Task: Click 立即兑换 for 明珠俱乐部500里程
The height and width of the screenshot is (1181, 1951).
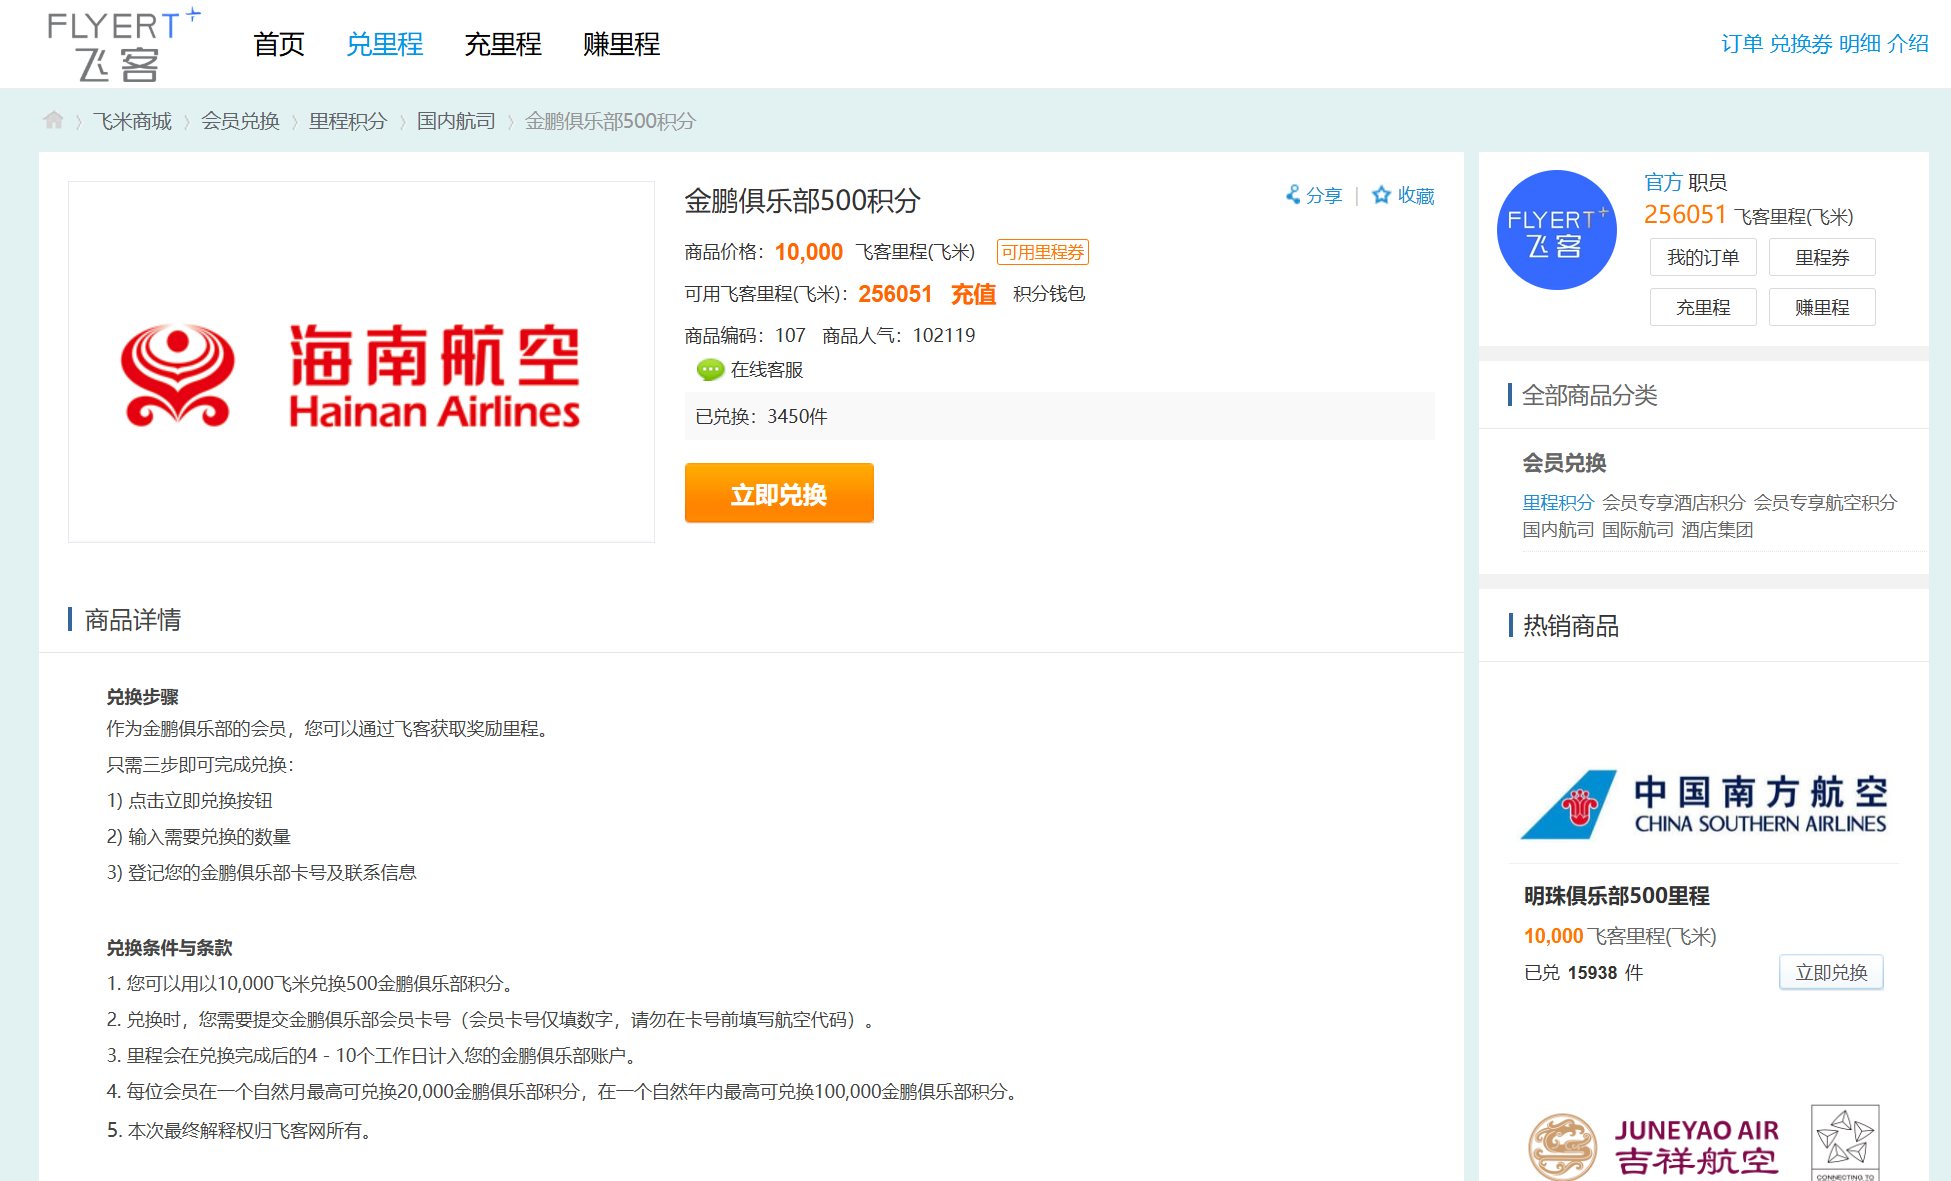Action: click(x=1831, y=972)
